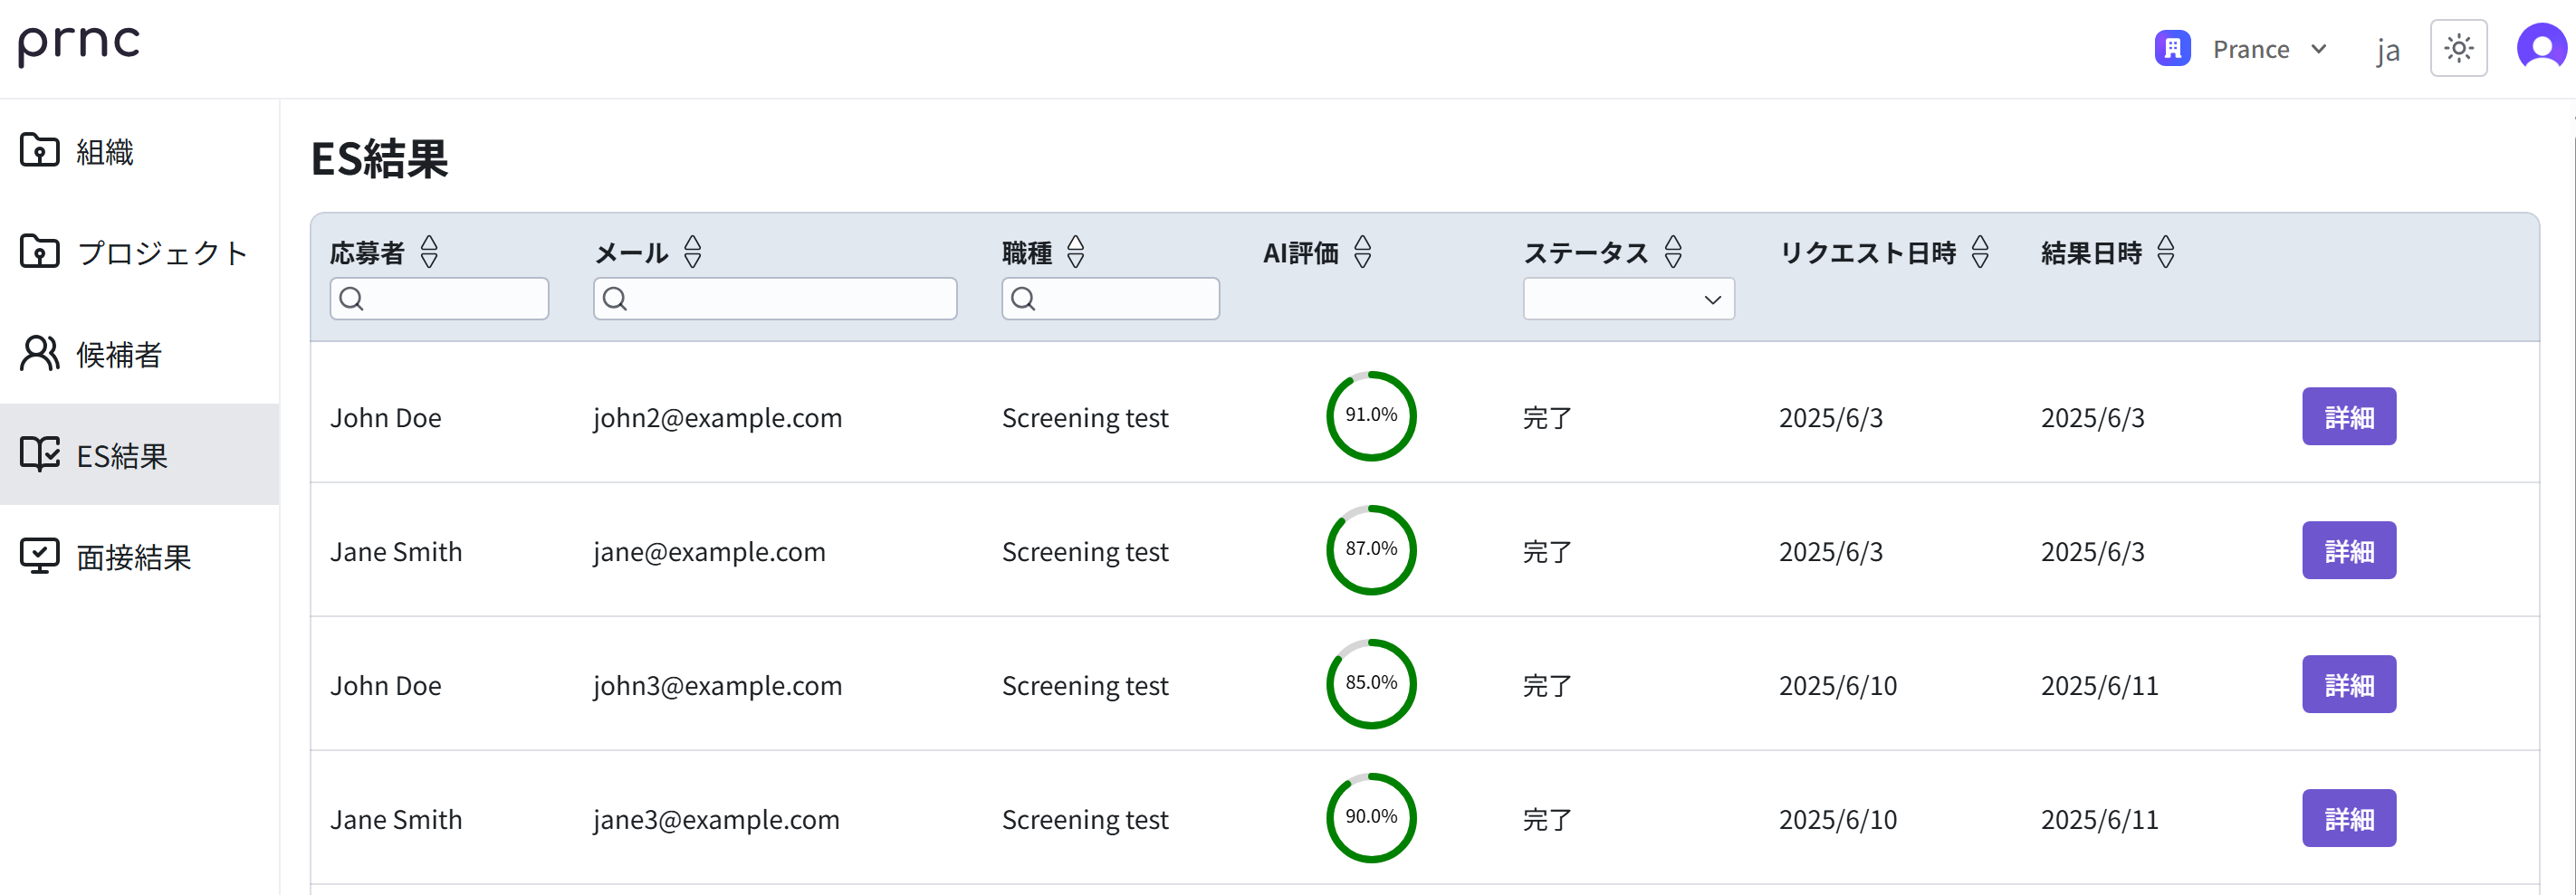Click the 91.0% AI score ring
The image size is (2576, 895).
(x=1371, y=415)
